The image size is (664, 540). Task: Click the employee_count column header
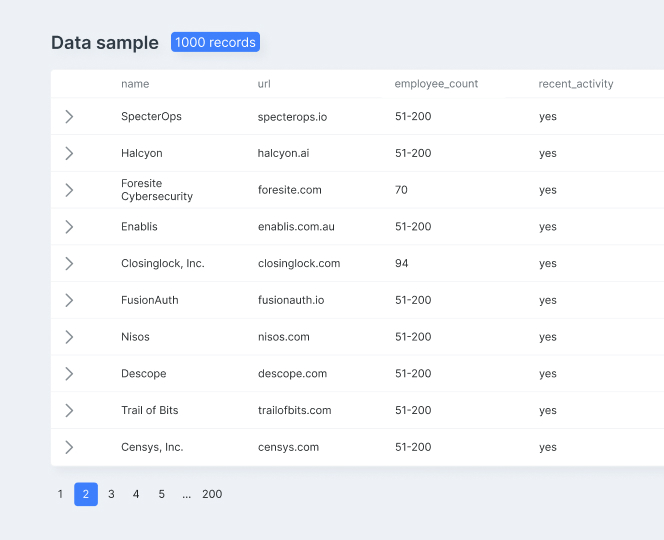click(x=436, y=84)
